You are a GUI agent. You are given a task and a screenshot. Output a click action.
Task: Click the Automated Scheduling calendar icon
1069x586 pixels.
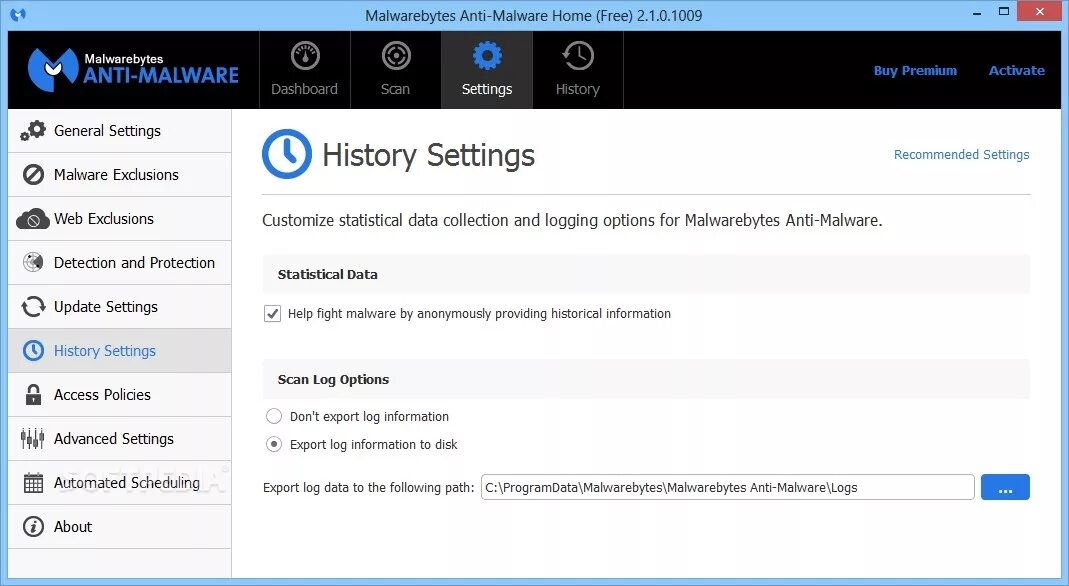point(33,482)
